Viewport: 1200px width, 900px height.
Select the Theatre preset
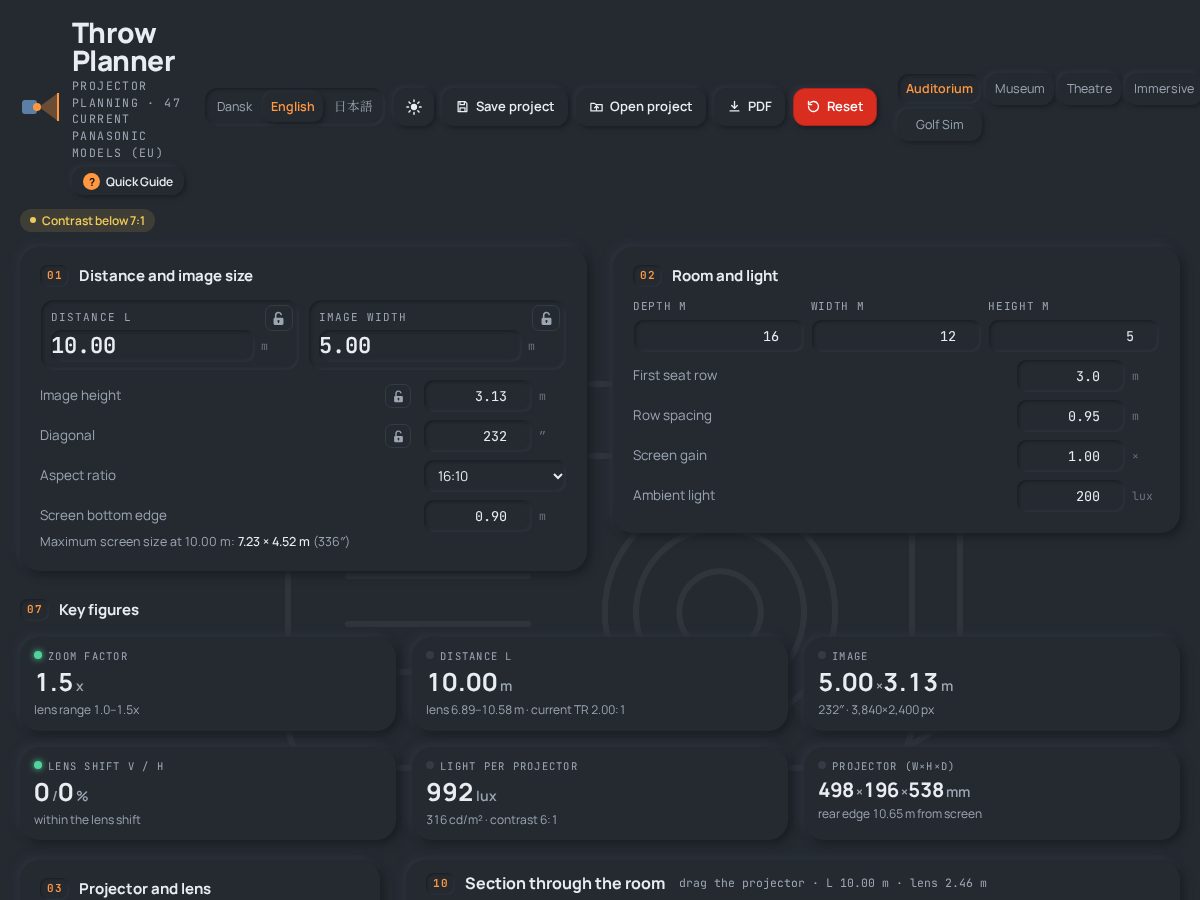pos(1089,89)
